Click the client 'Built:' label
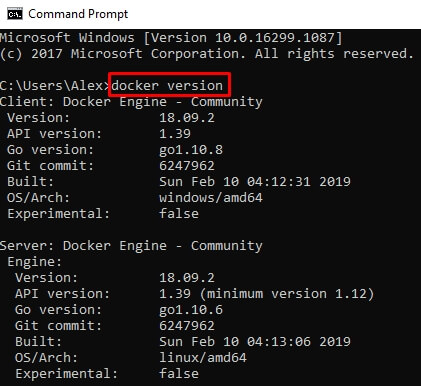 [x=30, y=182]
